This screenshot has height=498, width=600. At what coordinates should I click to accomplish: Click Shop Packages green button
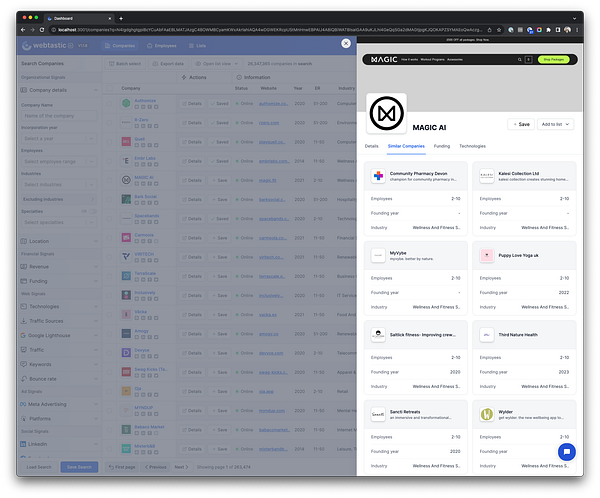click(x=553, y=60)
